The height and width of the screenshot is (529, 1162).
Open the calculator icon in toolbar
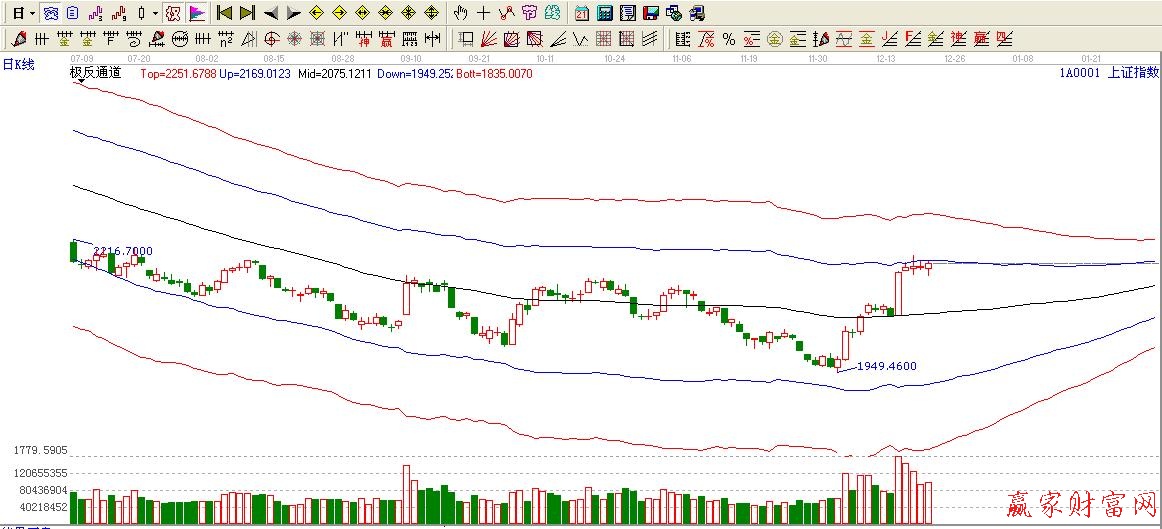coord(605,13)
